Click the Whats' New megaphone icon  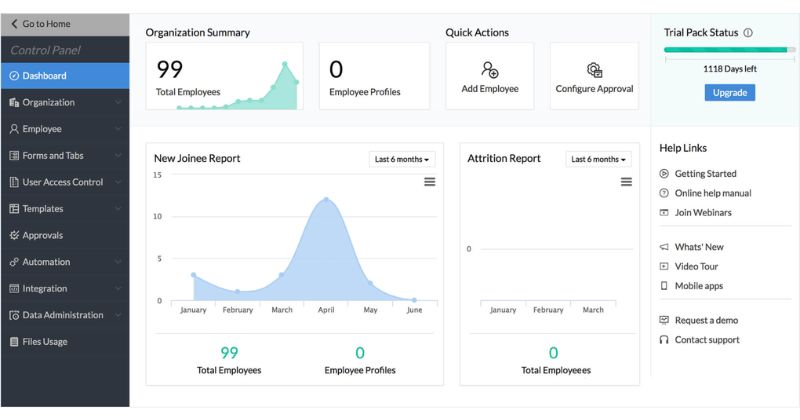coord(664,247)
